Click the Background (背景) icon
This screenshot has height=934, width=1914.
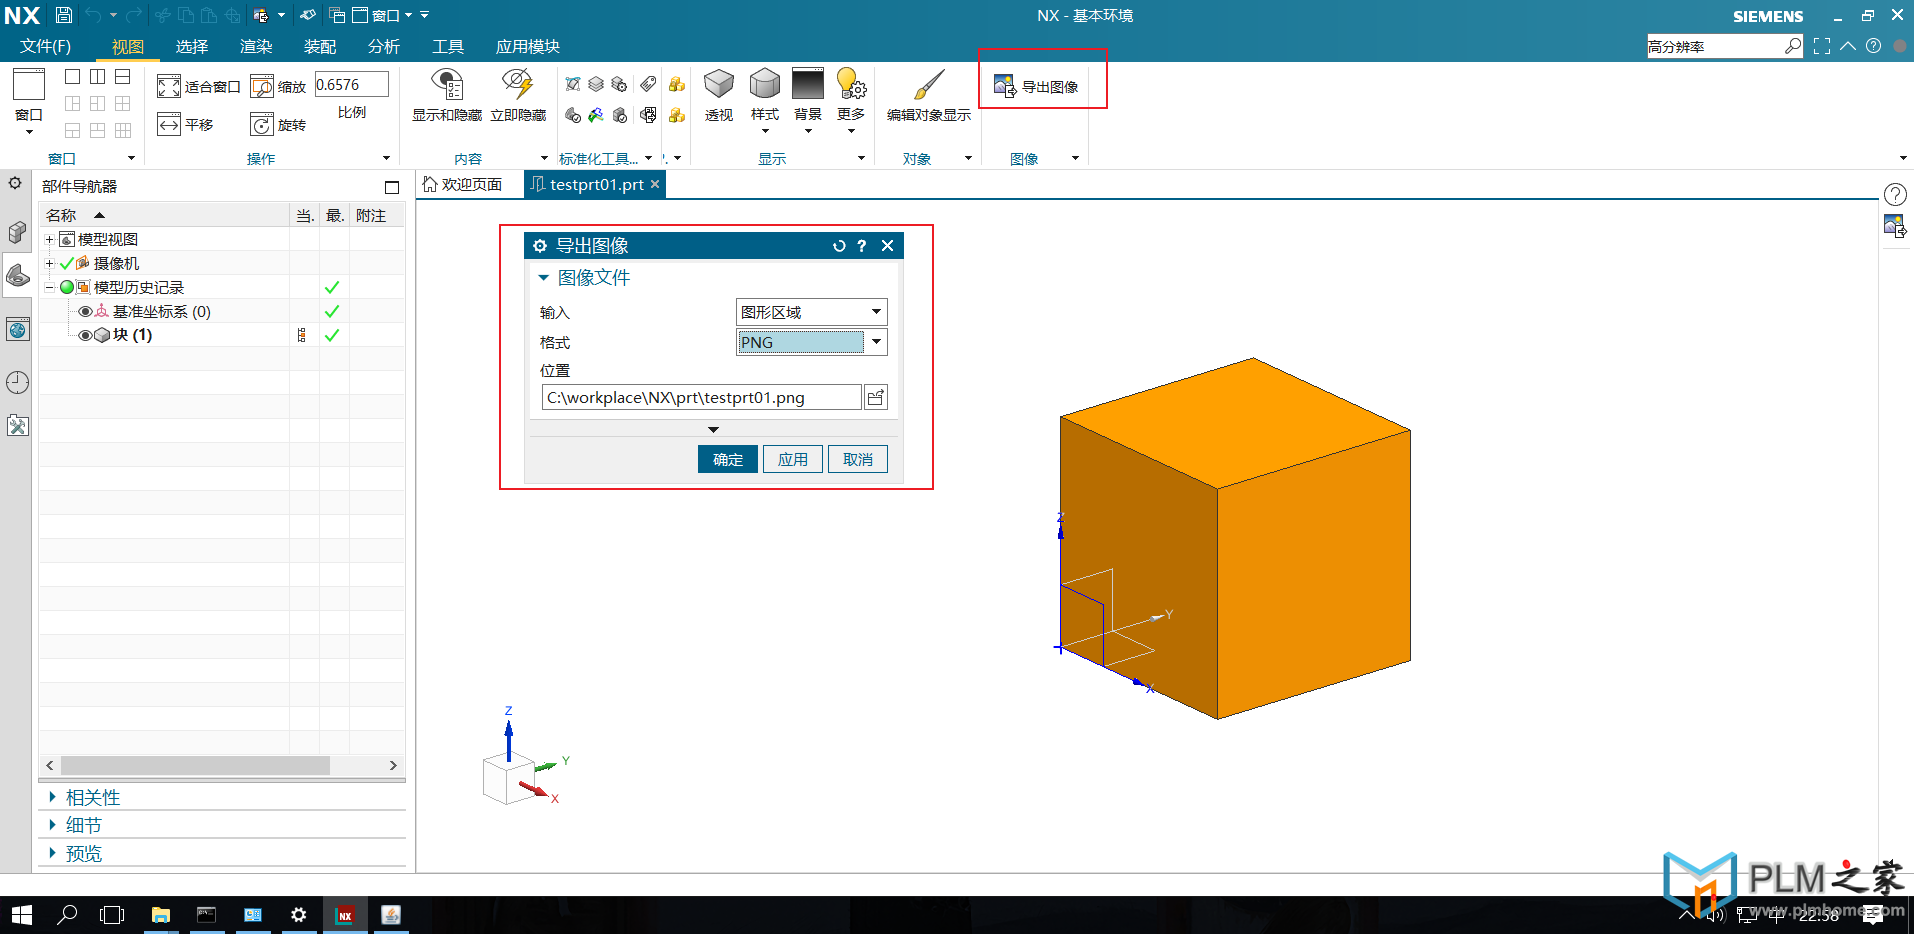(x=808, y=84)
